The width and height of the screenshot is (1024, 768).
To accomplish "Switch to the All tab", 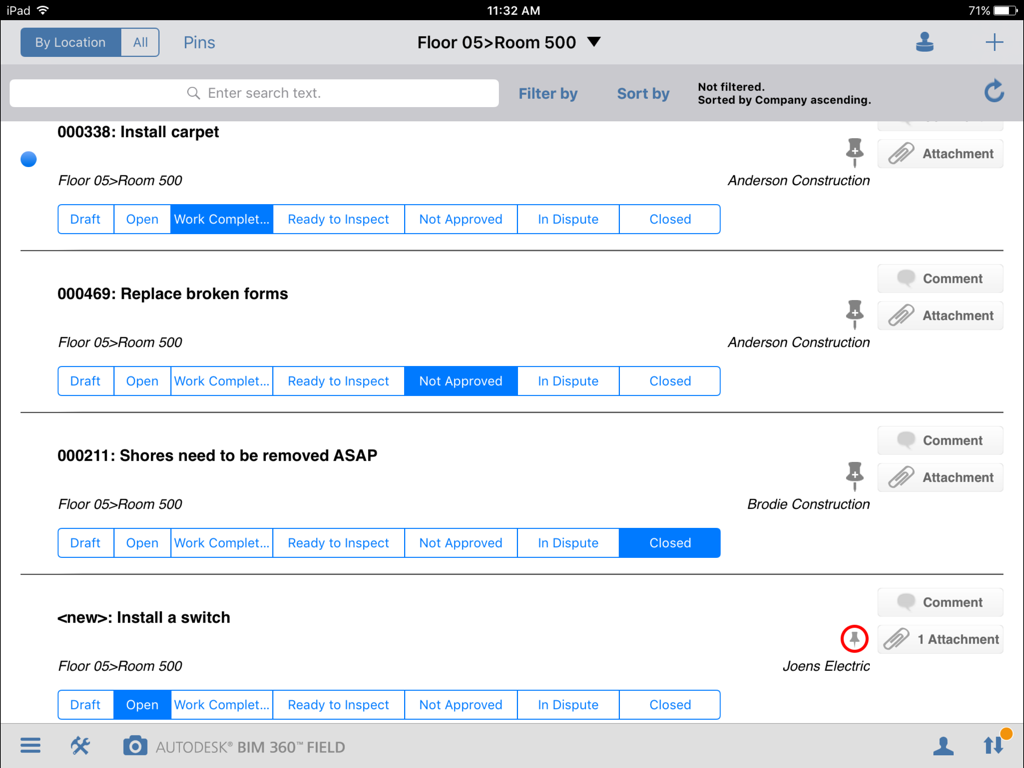I will (139, 42).
